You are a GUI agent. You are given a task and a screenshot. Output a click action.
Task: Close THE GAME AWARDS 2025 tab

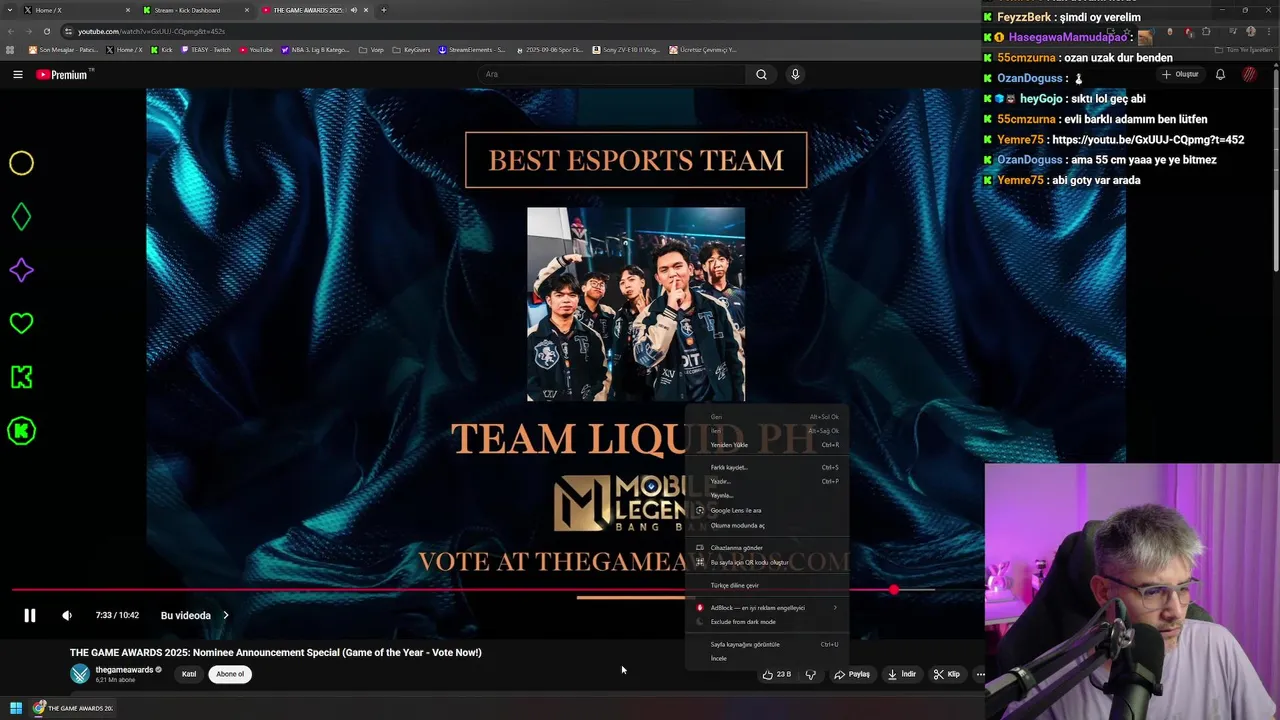(366, 10)
